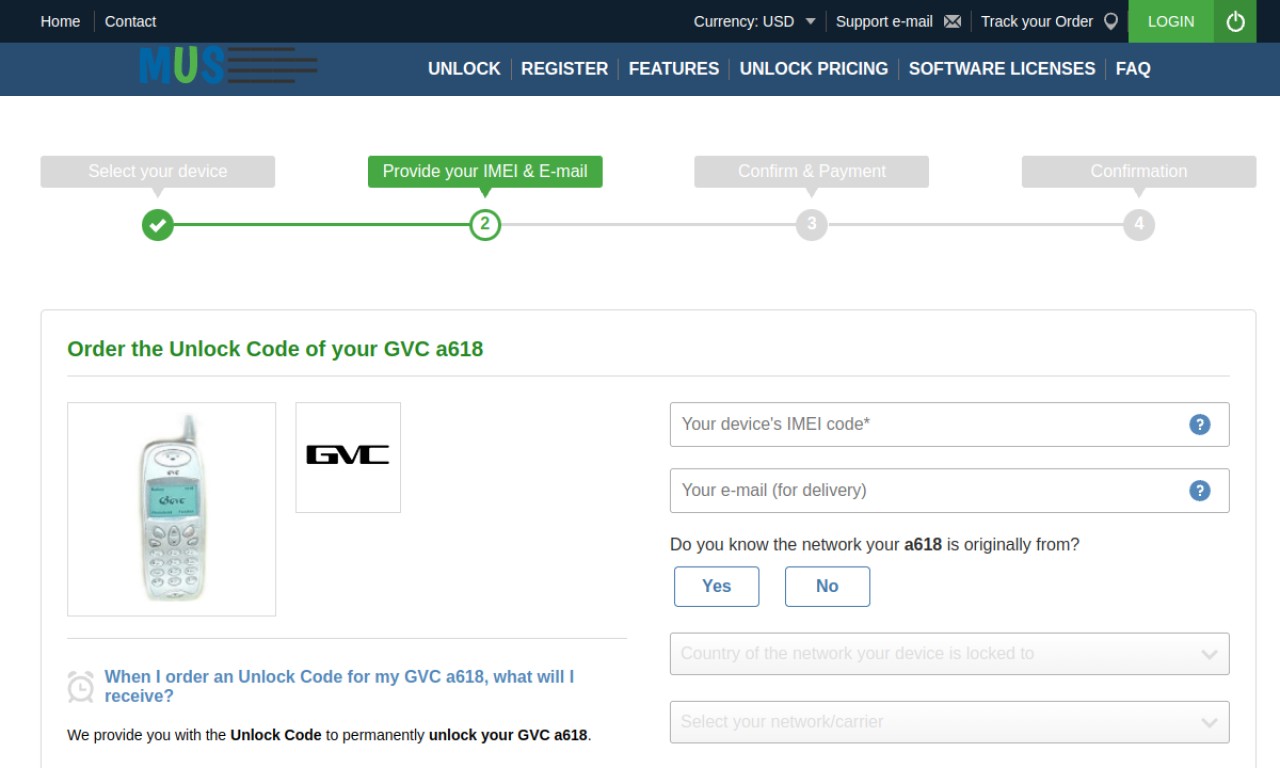This screenshot has height=768, width=1280.
Task: Open the UNLOCK PRICING menu item
Action: click(x=814, y=68)
